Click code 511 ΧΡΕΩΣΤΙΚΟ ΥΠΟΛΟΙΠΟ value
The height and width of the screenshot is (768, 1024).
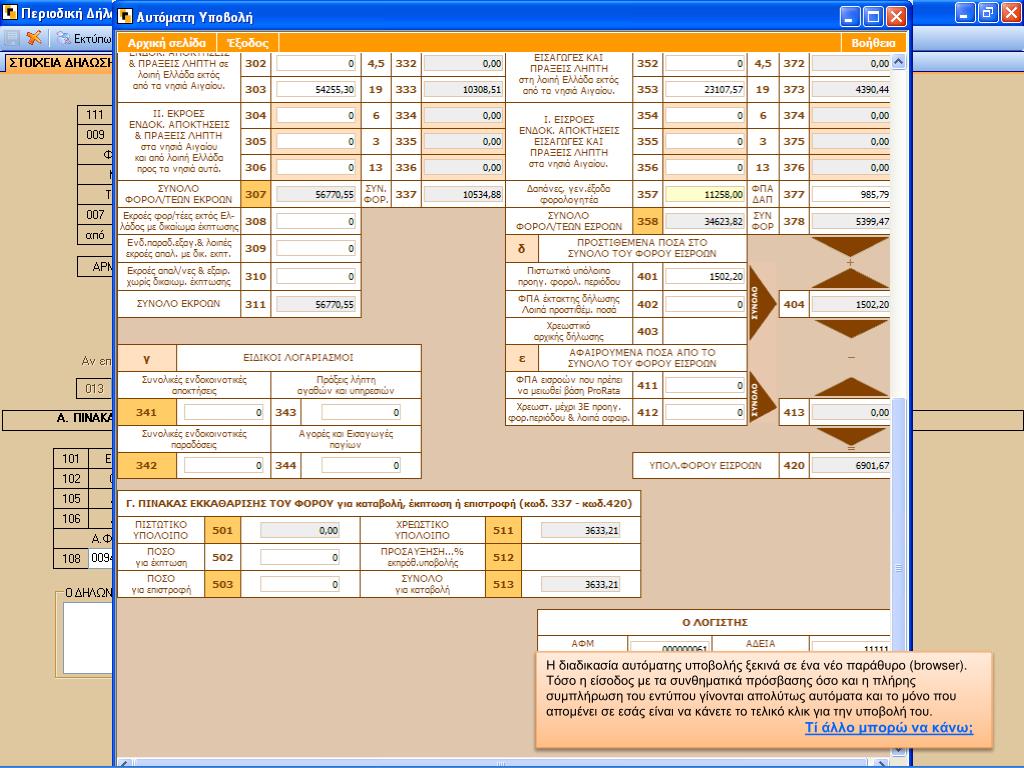point(581,530)
